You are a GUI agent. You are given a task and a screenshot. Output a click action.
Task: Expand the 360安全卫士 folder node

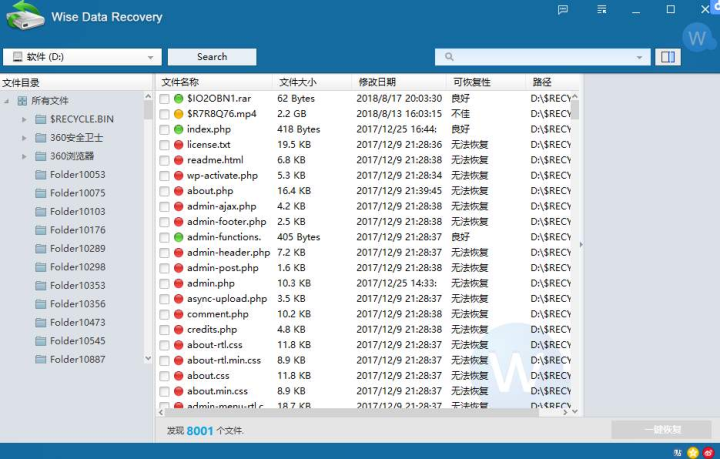(24, 138)
